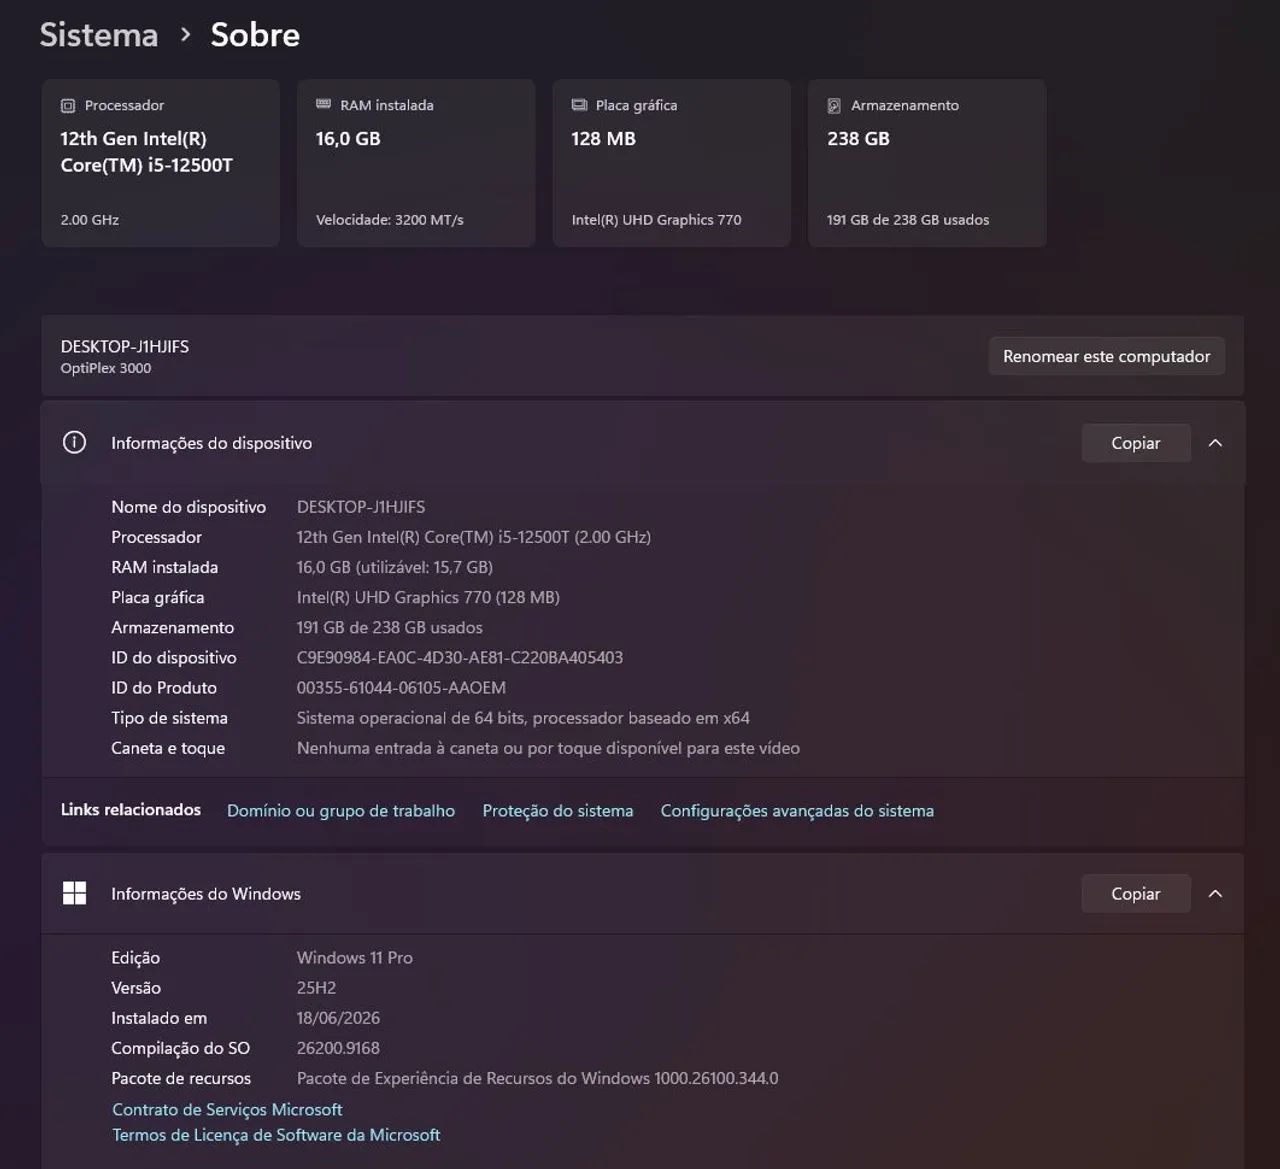Click the Links relacionados label

pos(131,810)
